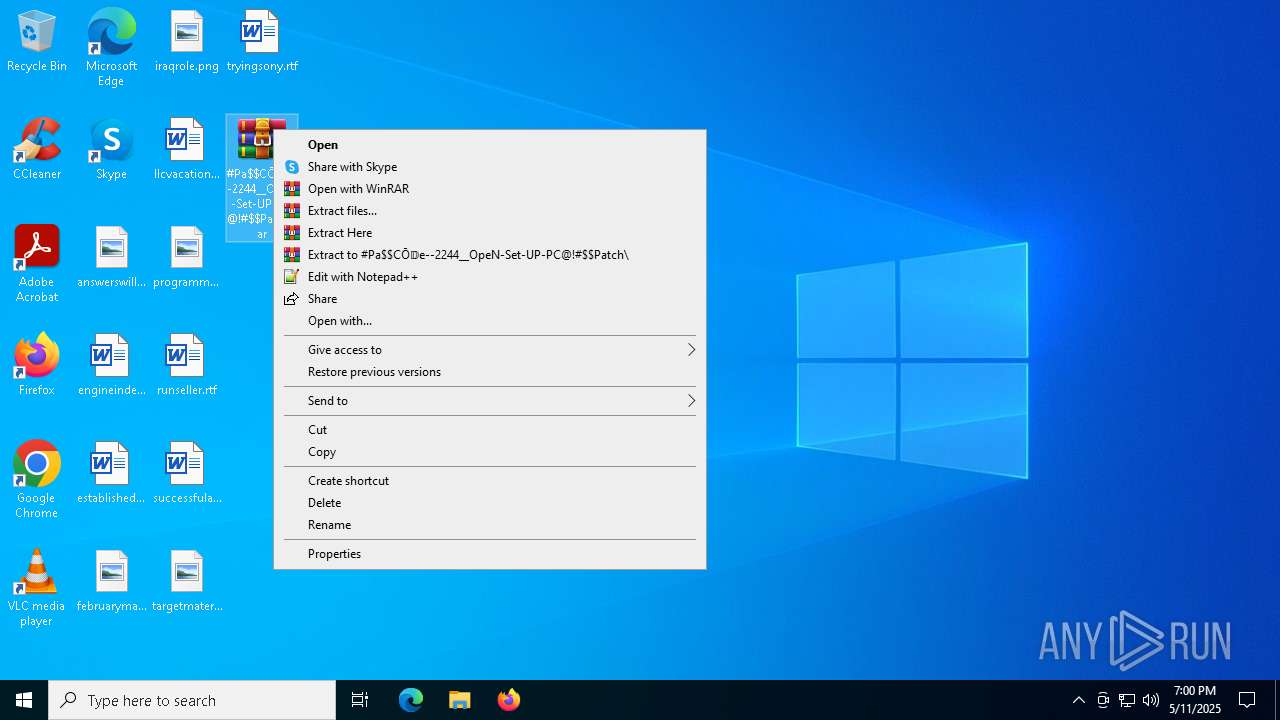Open File Explorer from the taskbar
Image resolution: width=1280 pixels, height=720 pixels.
[459, 700]
